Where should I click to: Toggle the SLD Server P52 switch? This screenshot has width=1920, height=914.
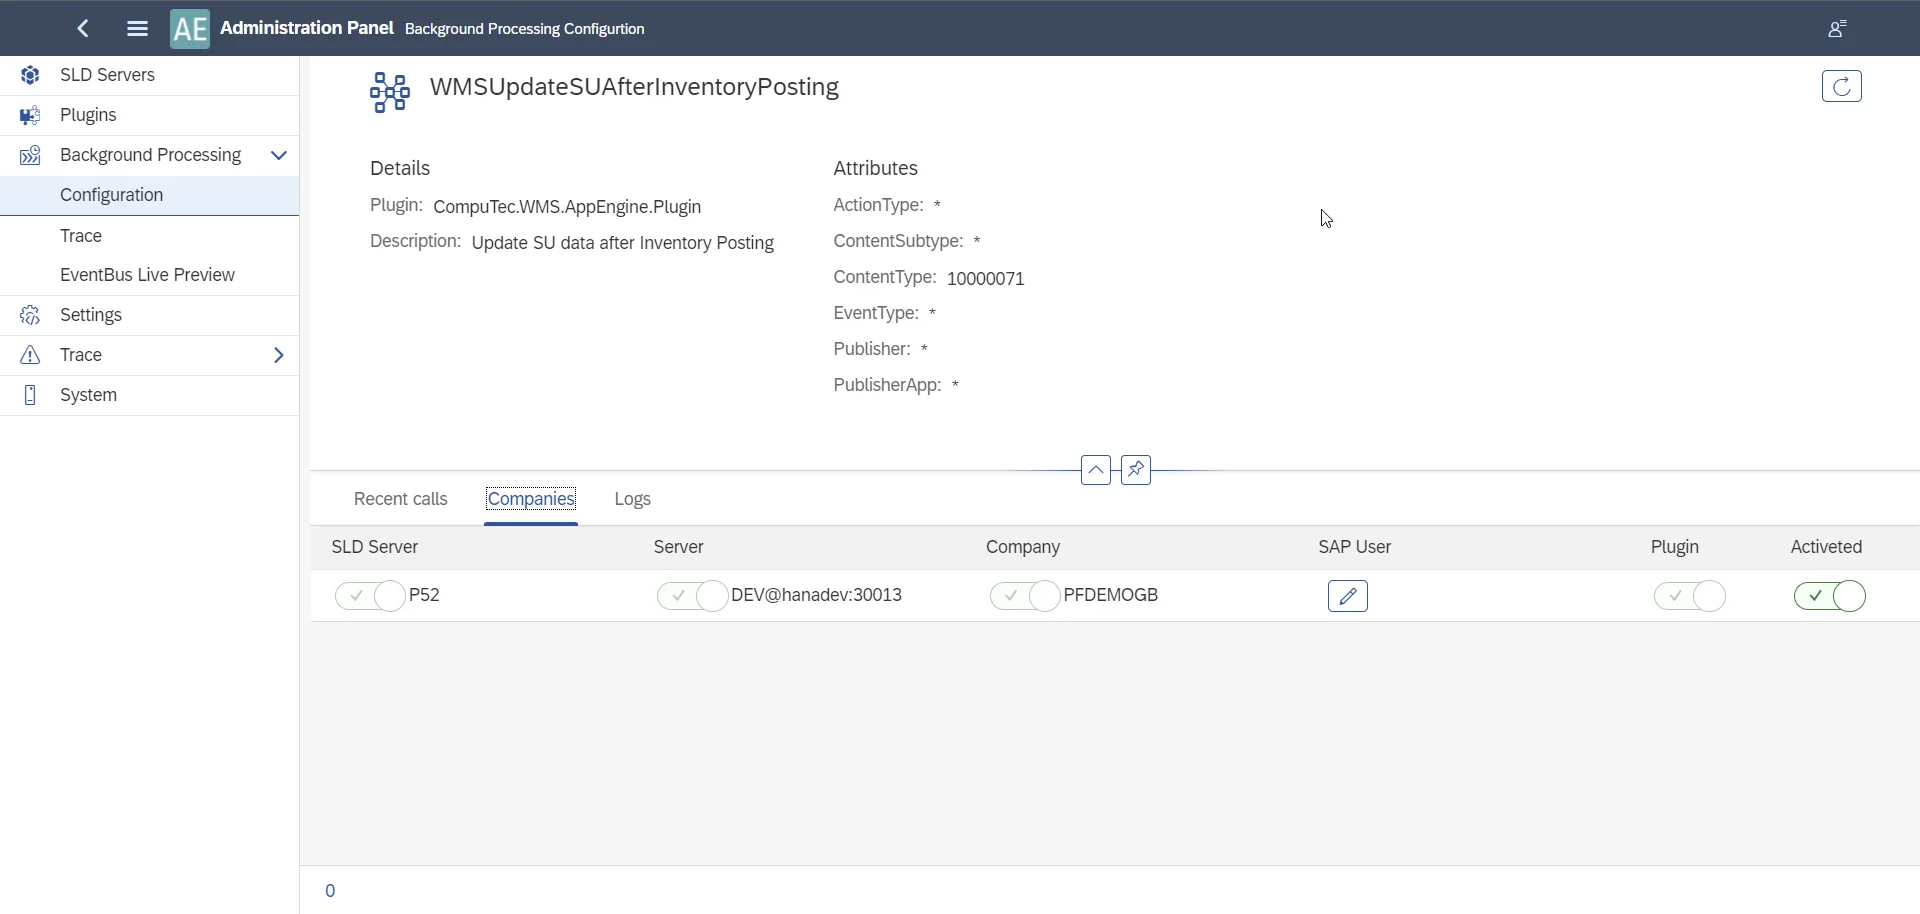point(370,597)
